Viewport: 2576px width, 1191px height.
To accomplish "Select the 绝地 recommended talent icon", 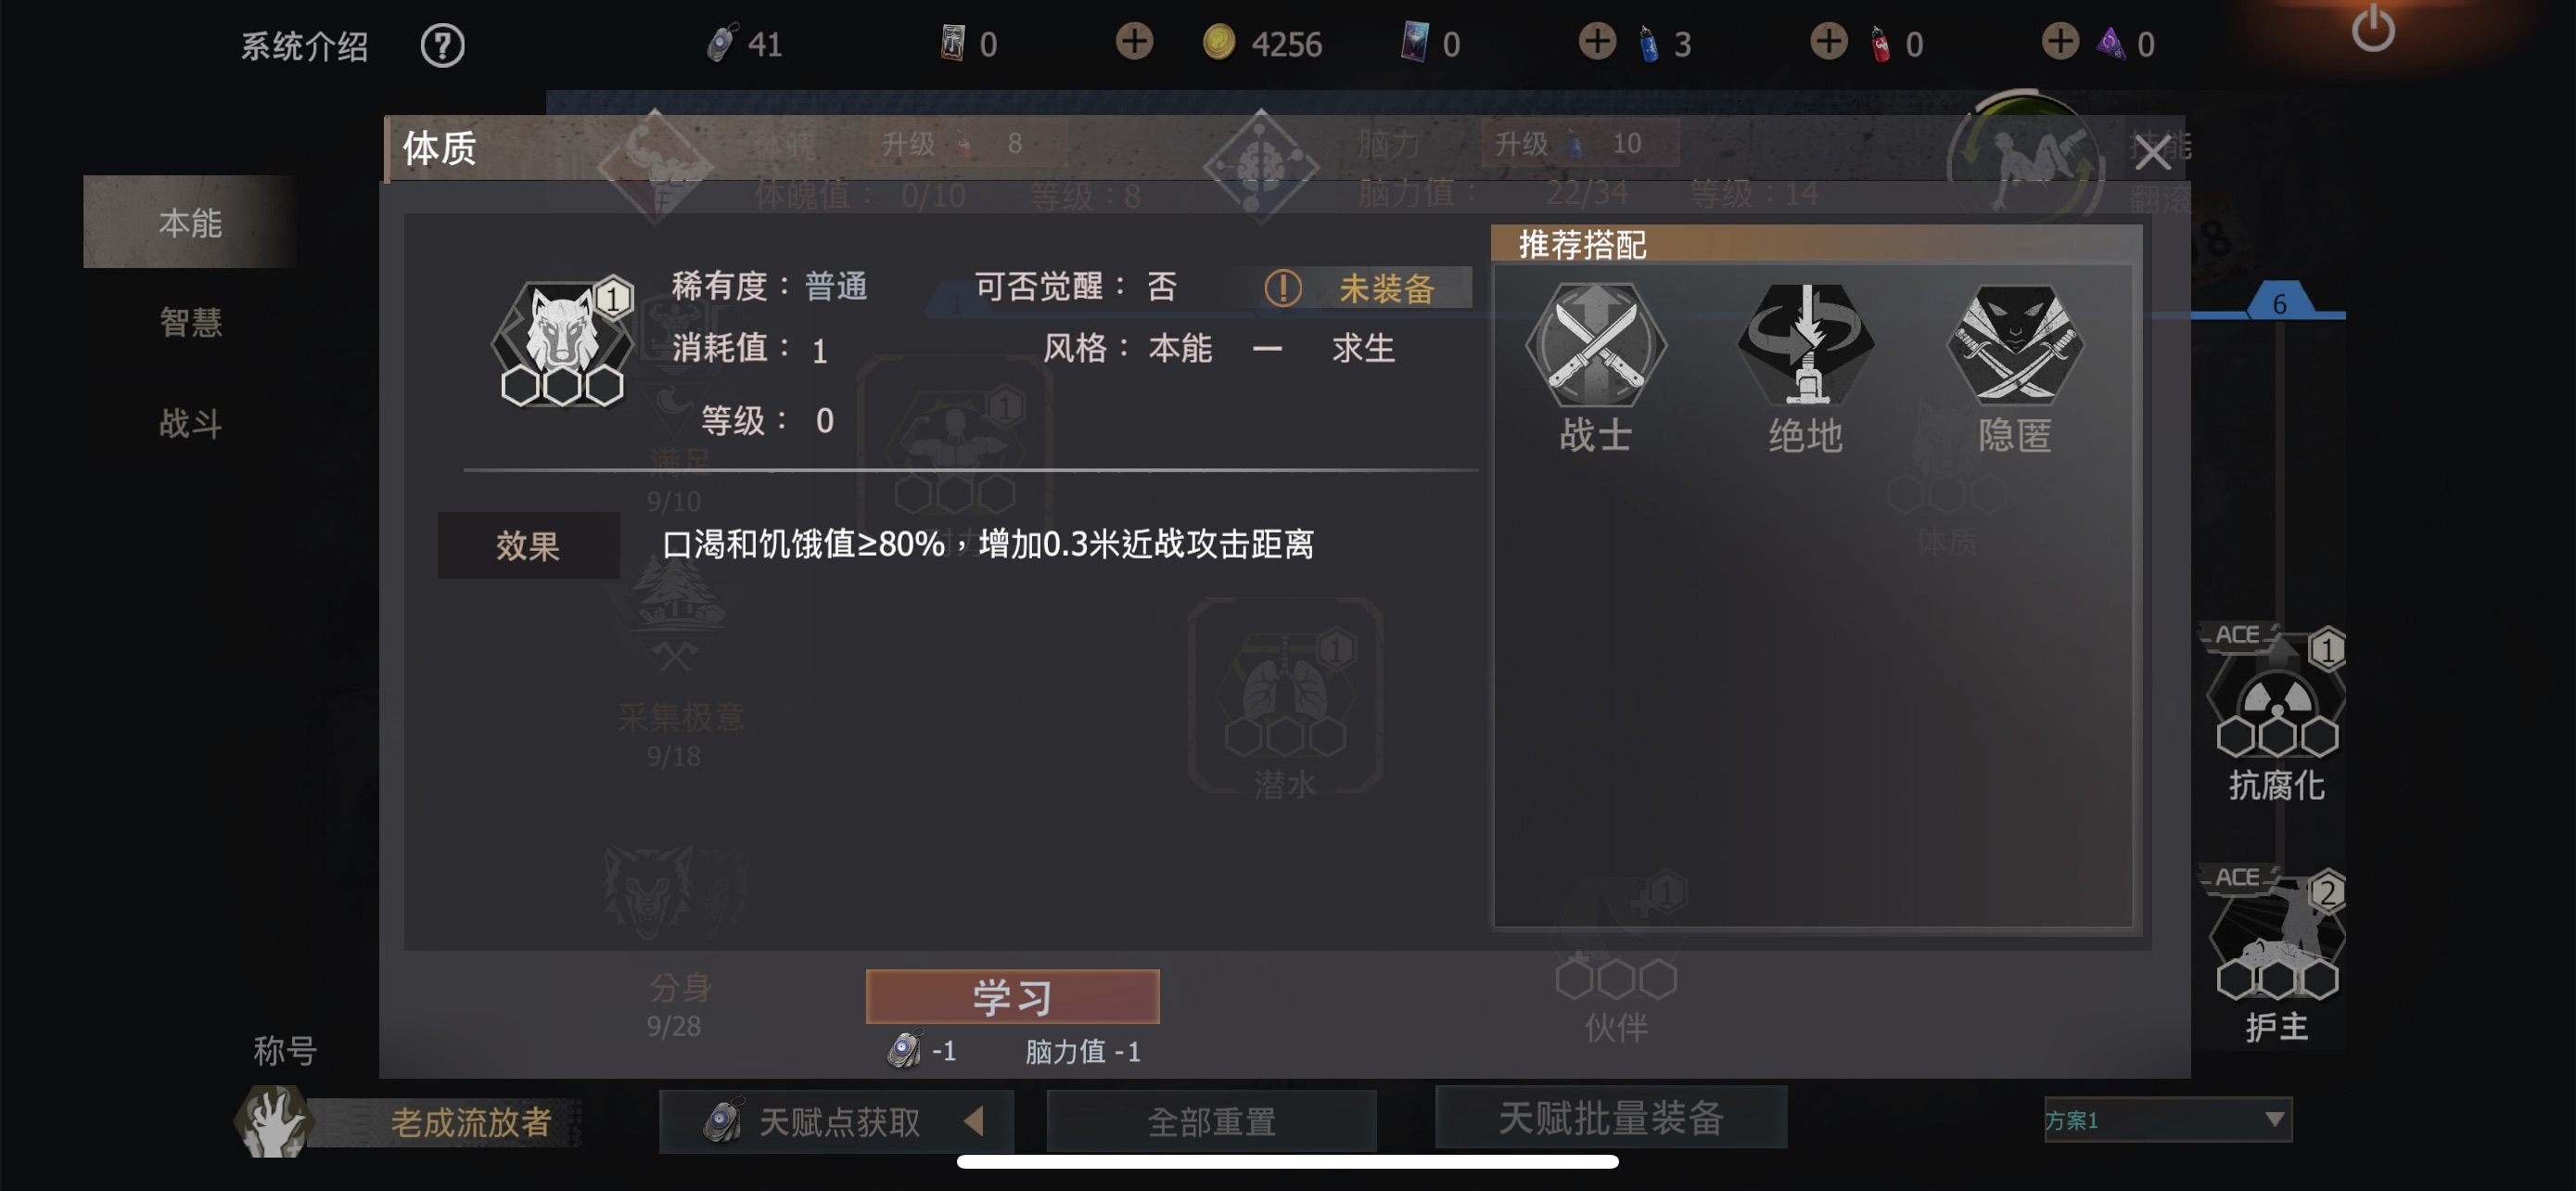I will 1805,345.
